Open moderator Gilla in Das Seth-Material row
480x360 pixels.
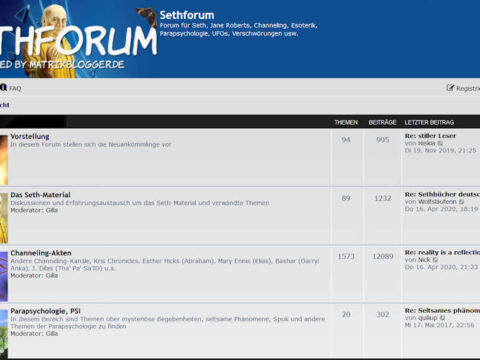(x=52, y=210)
